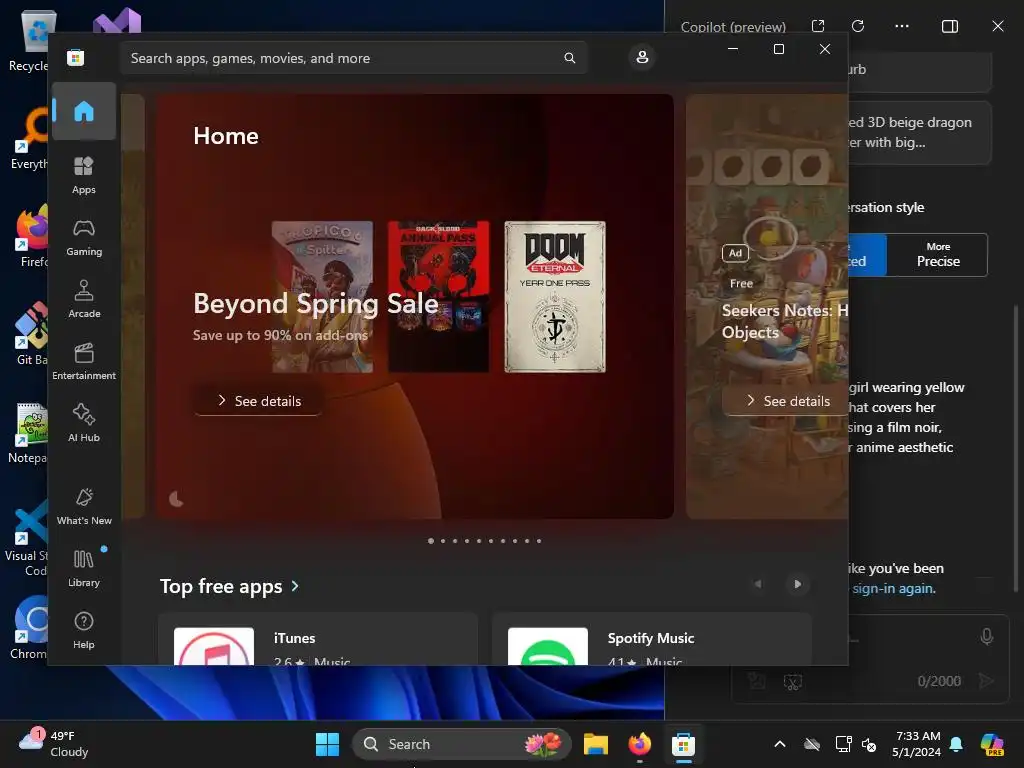
Task: Toggle the Copilot side-by-side layout icon
Action: click(950, 26)
